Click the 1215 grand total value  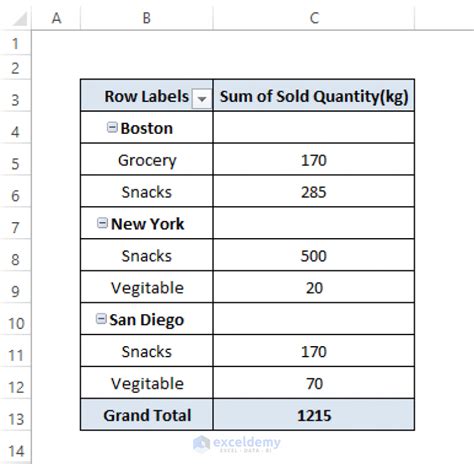(x=314, y=415)
